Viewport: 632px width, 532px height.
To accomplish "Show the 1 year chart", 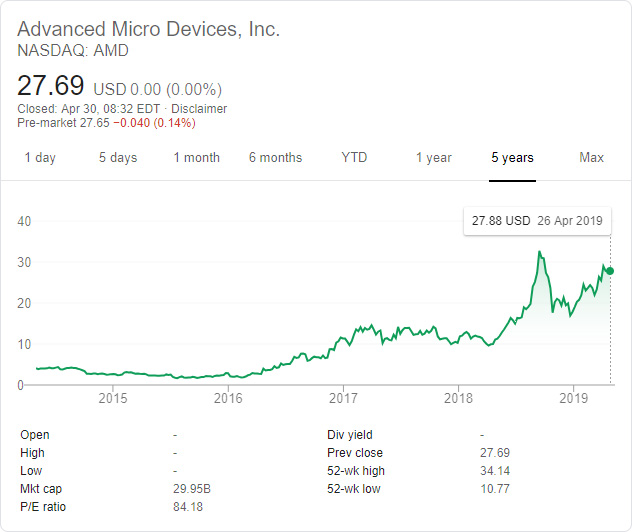I will [x=434, y=158].
